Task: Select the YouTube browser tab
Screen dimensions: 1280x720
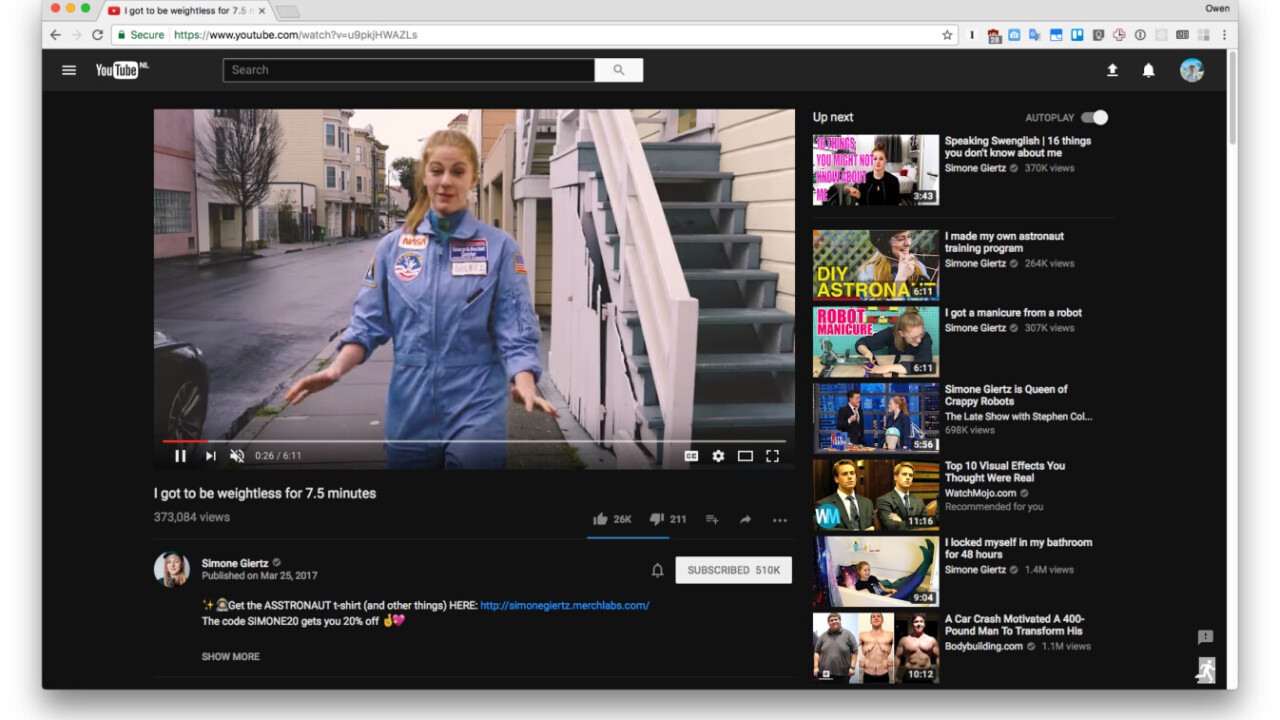Action: (187, 10)
